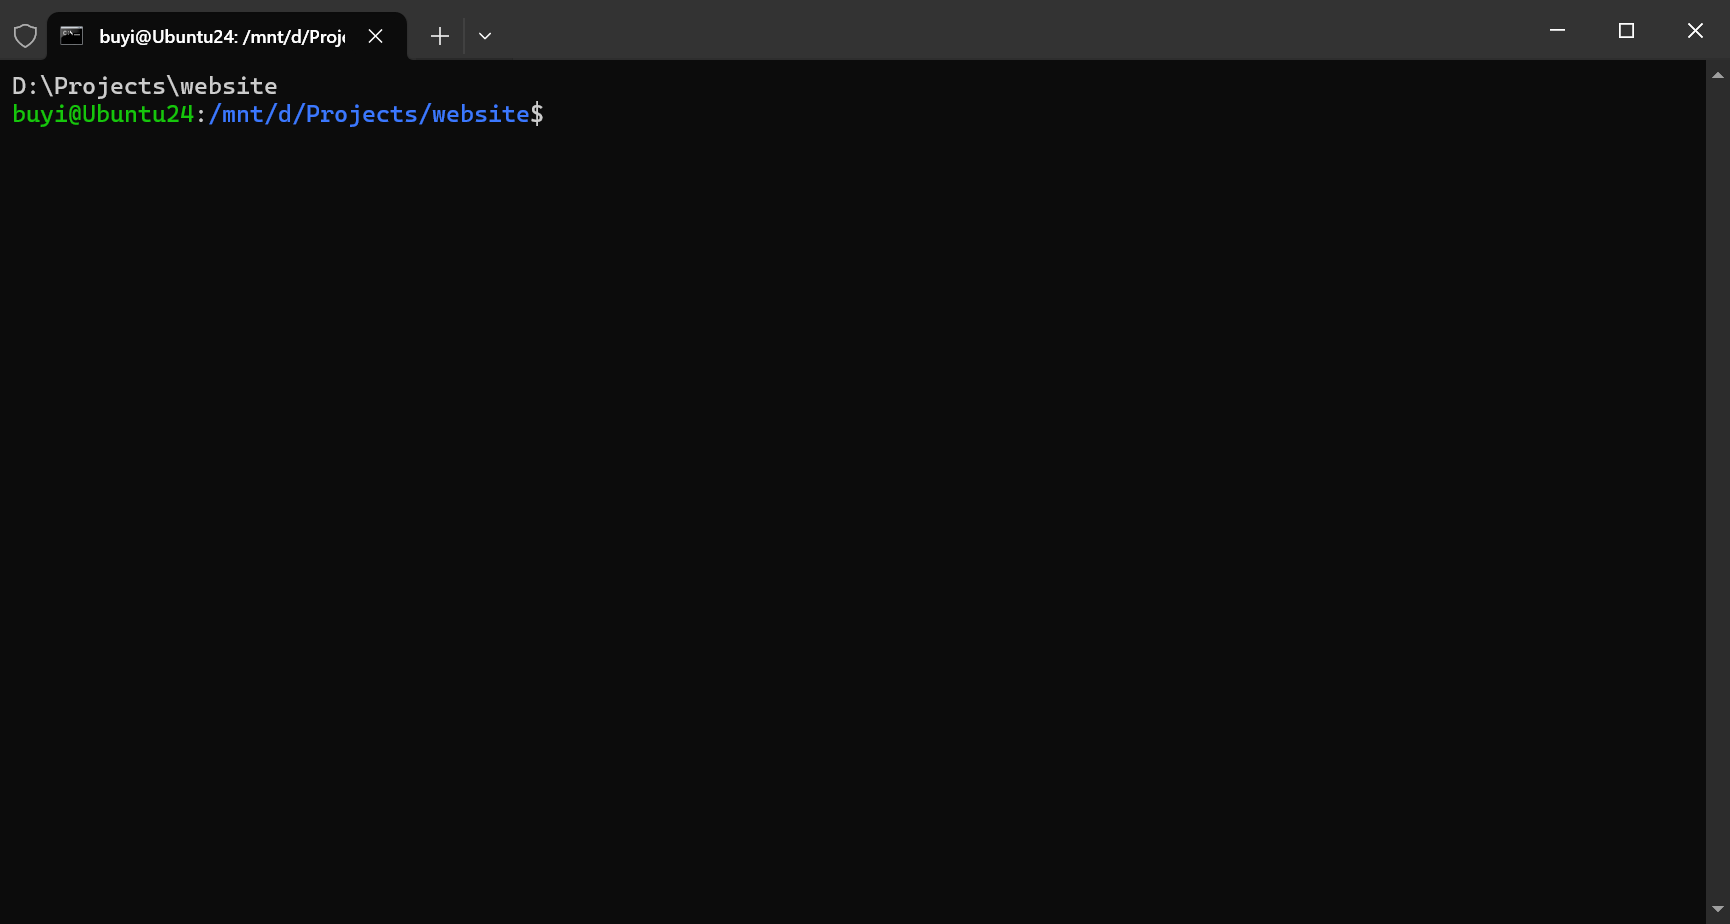The height and width of the screenshot is (924, 1730).
Task: Close the buyi@Ubuntu24 tab
Action: coord(376,36)
